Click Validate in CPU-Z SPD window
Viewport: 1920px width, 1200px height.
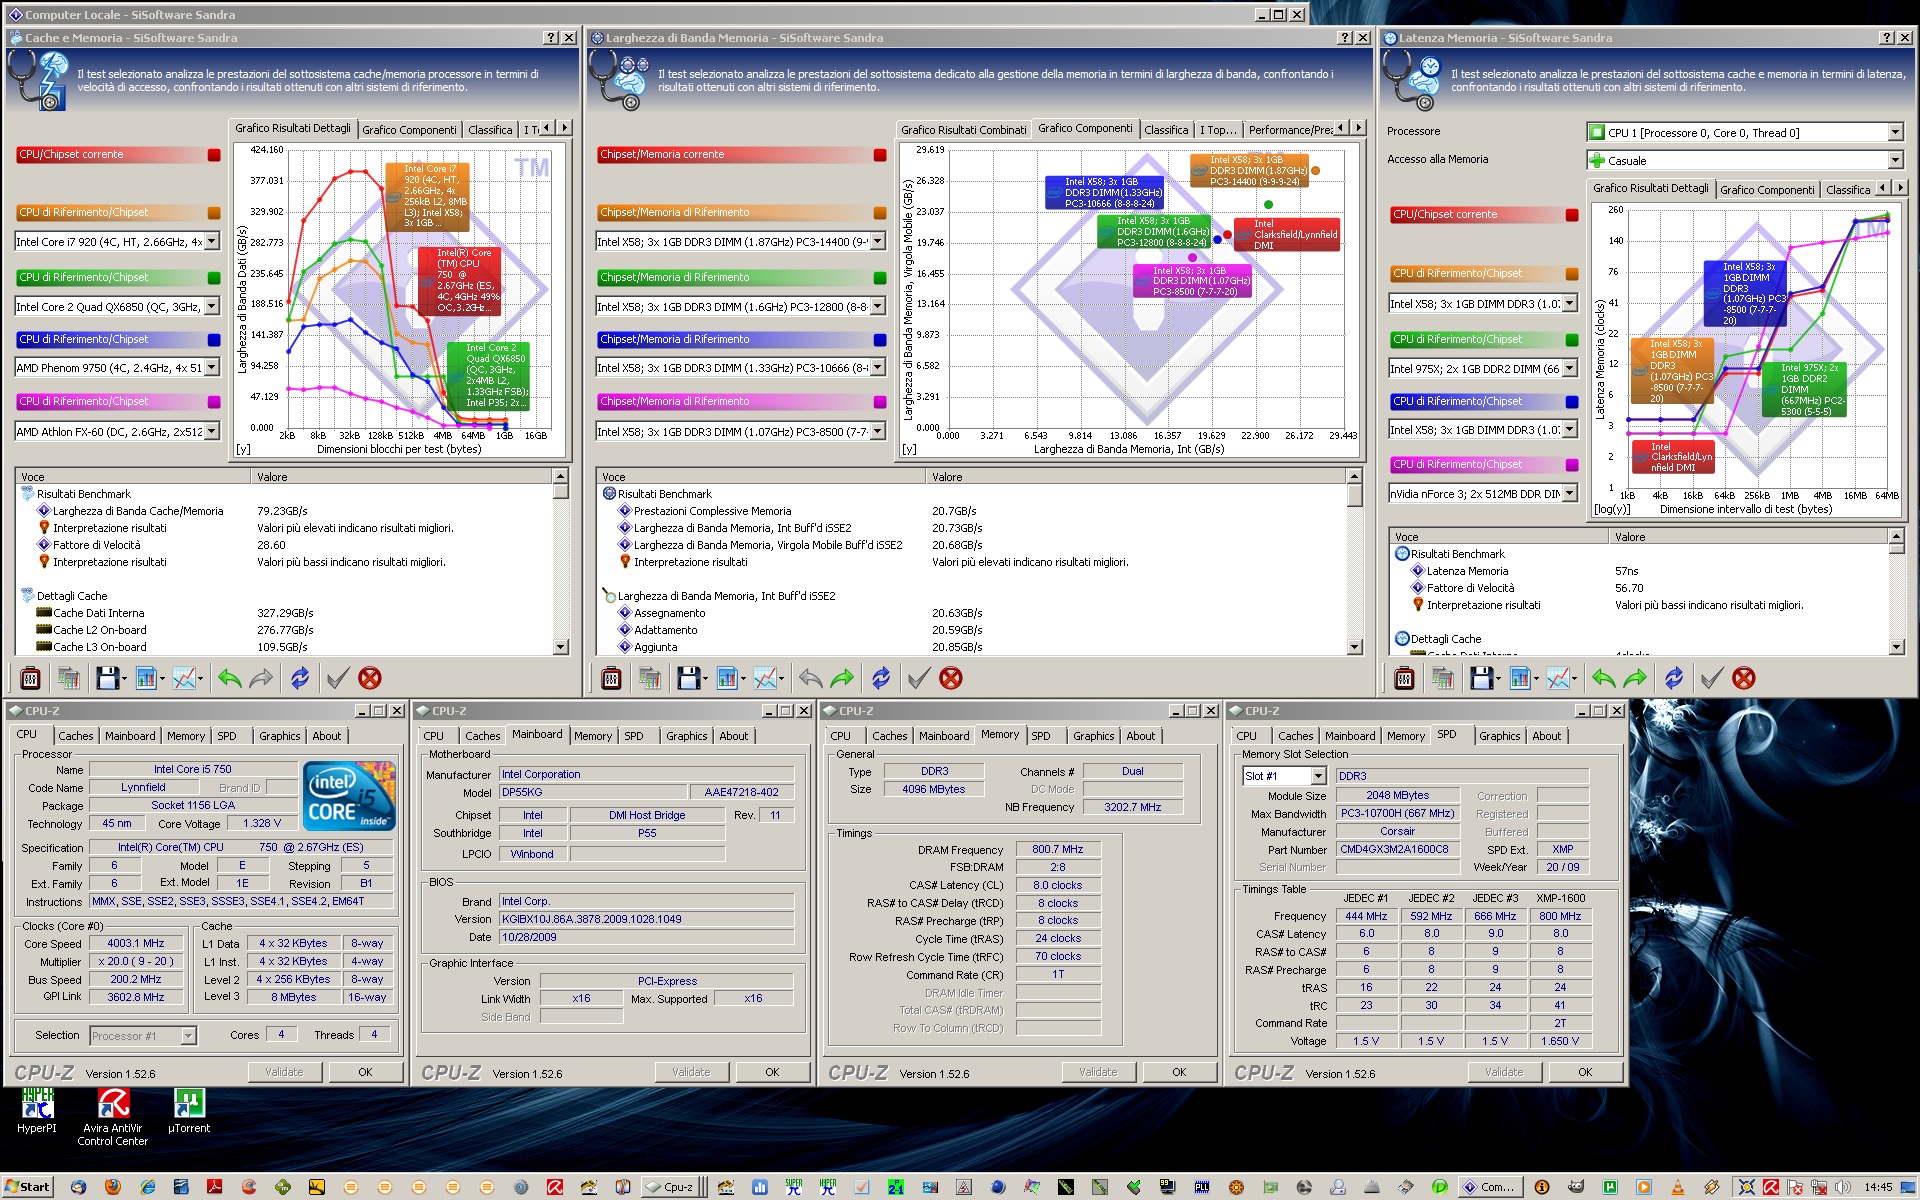1503,1072
